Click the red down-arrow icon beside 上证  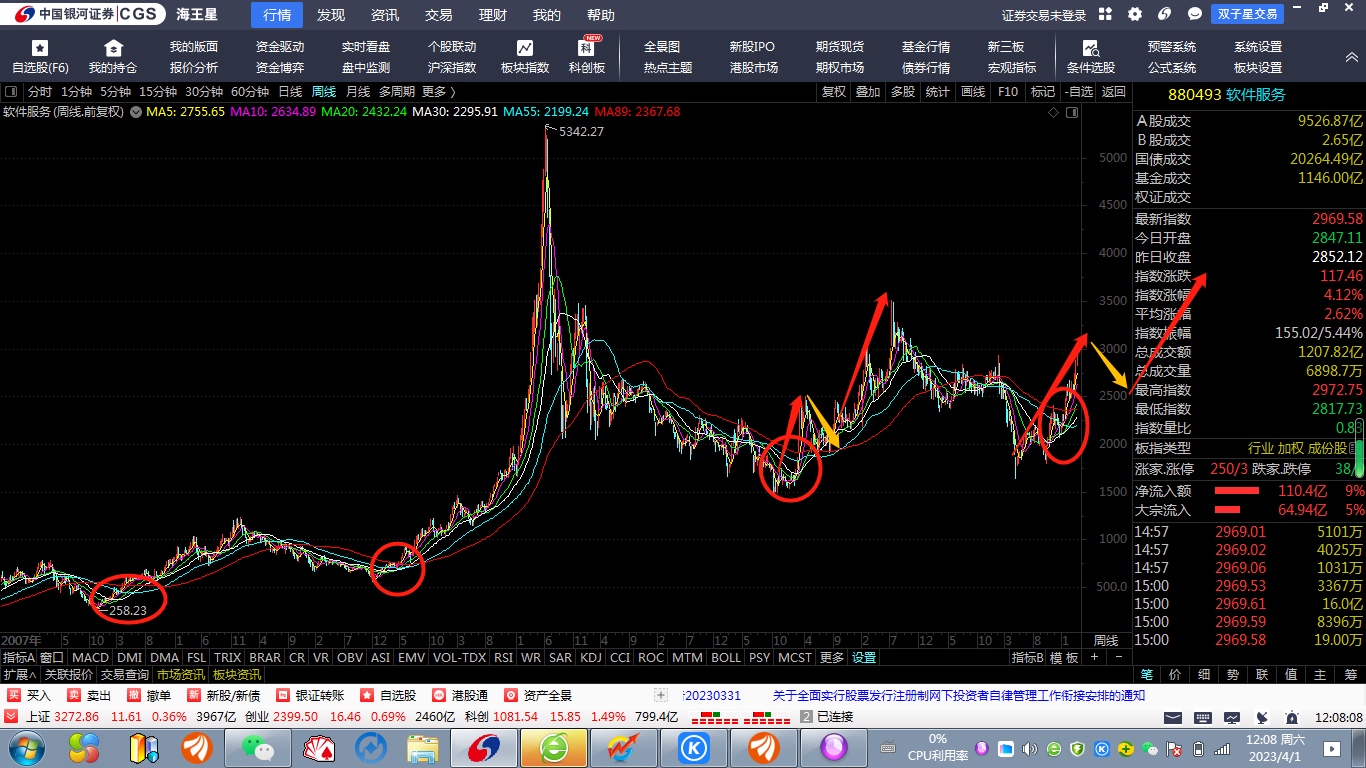tap(13, 716)
